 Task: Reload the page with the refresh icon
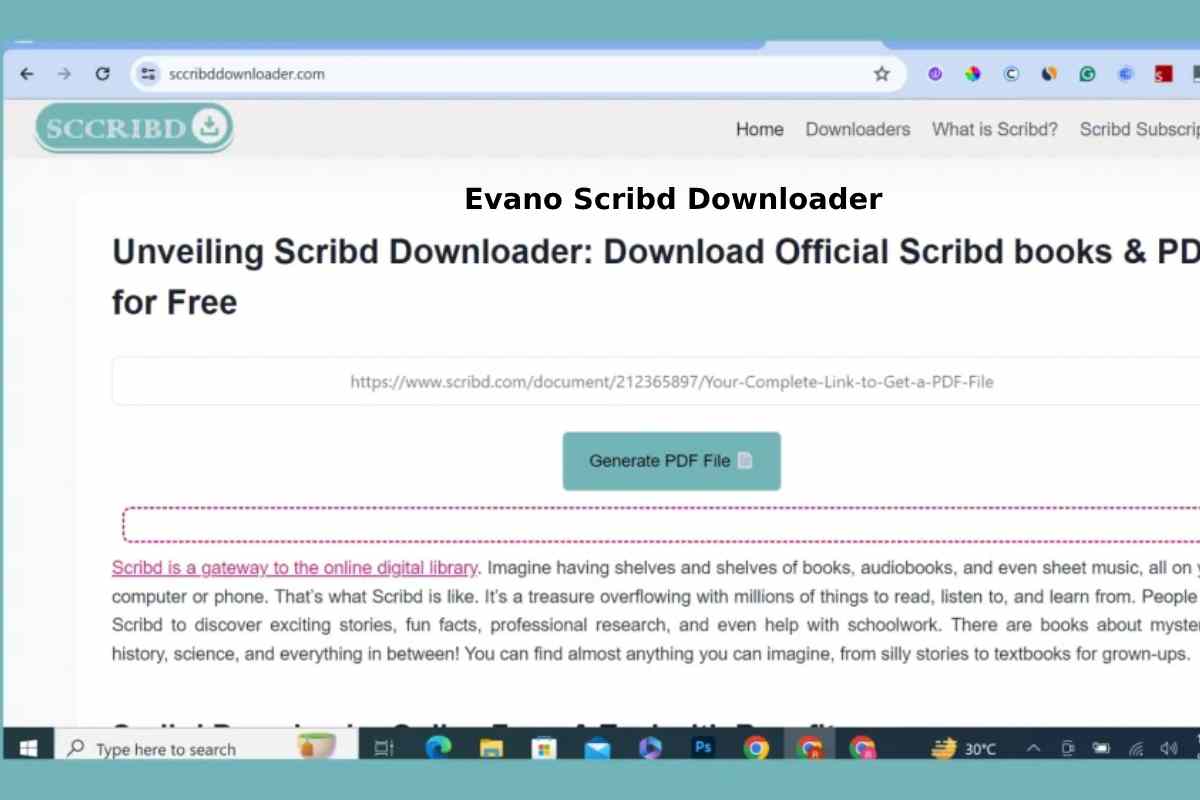[x=102, y=74]
